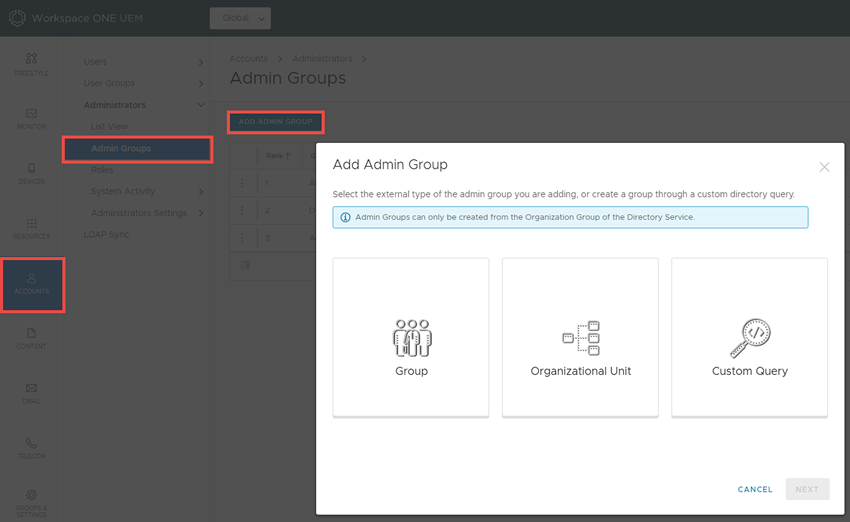Open List View under Administrators
Image resolution: width=850 pixels, height=522 pixels.
(110, 126)
